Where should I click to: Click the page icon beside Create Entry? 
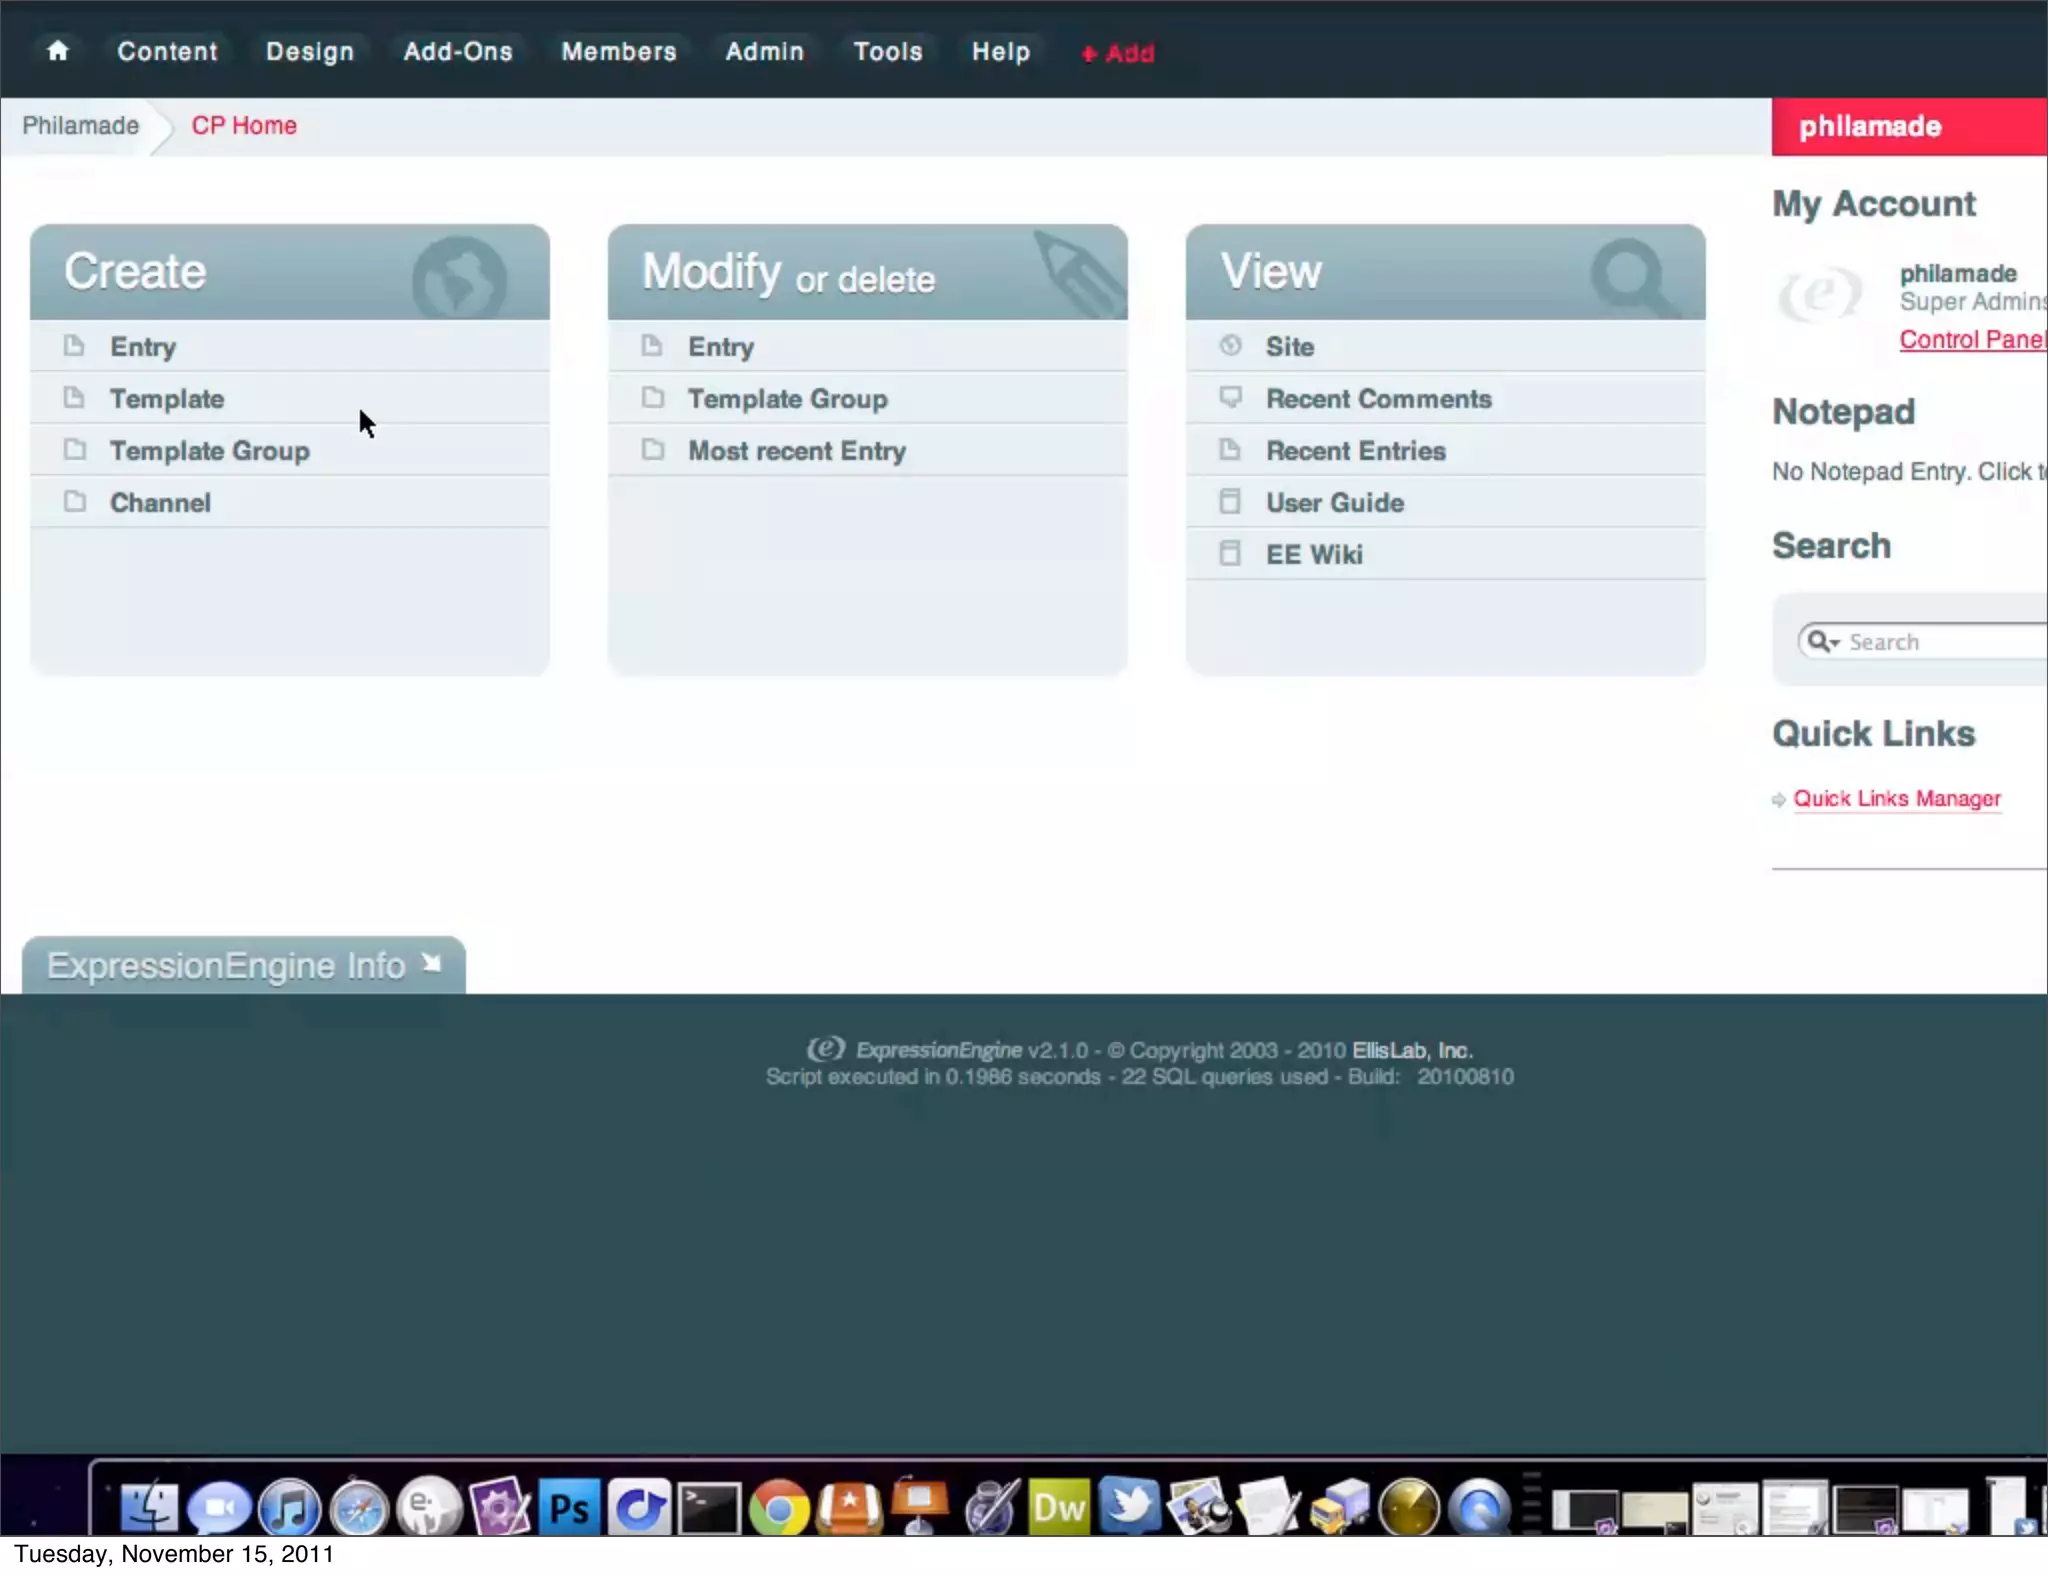pyautogui.click(x=74, y=346)
